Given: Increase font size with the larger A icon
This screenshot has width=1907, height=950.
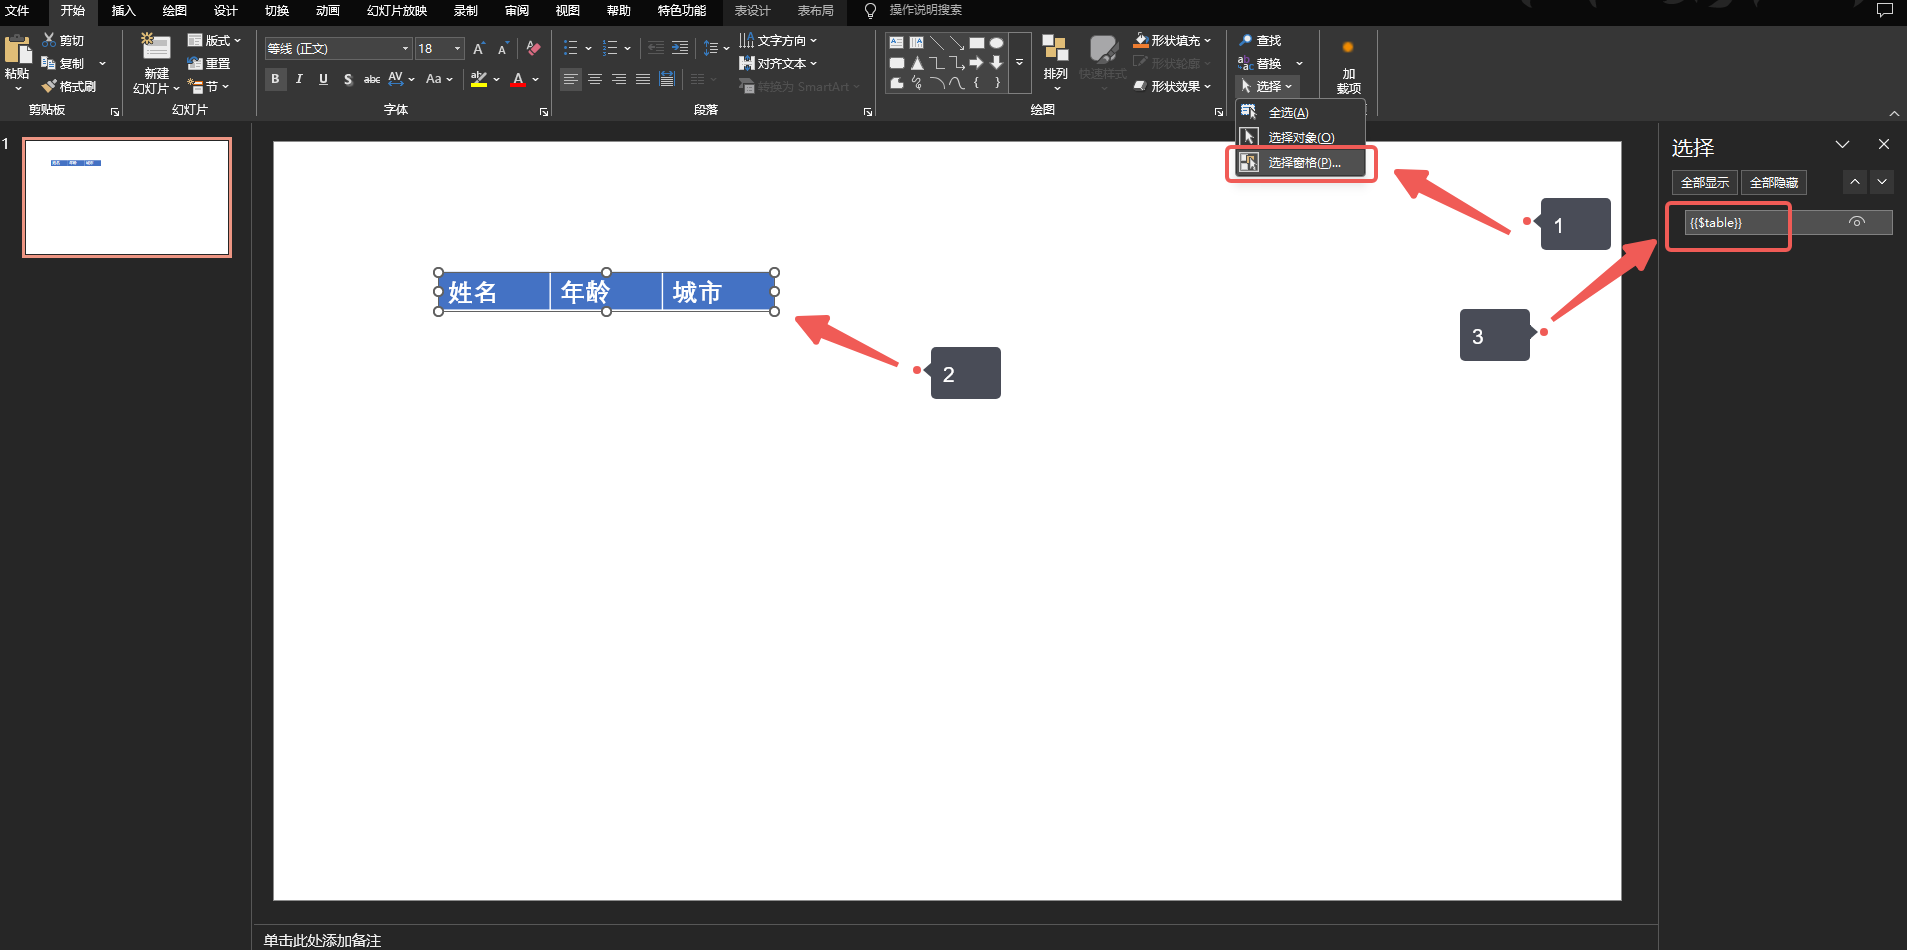Looking at the screenshot, I should pyautogui.click(x=479, y=48).
